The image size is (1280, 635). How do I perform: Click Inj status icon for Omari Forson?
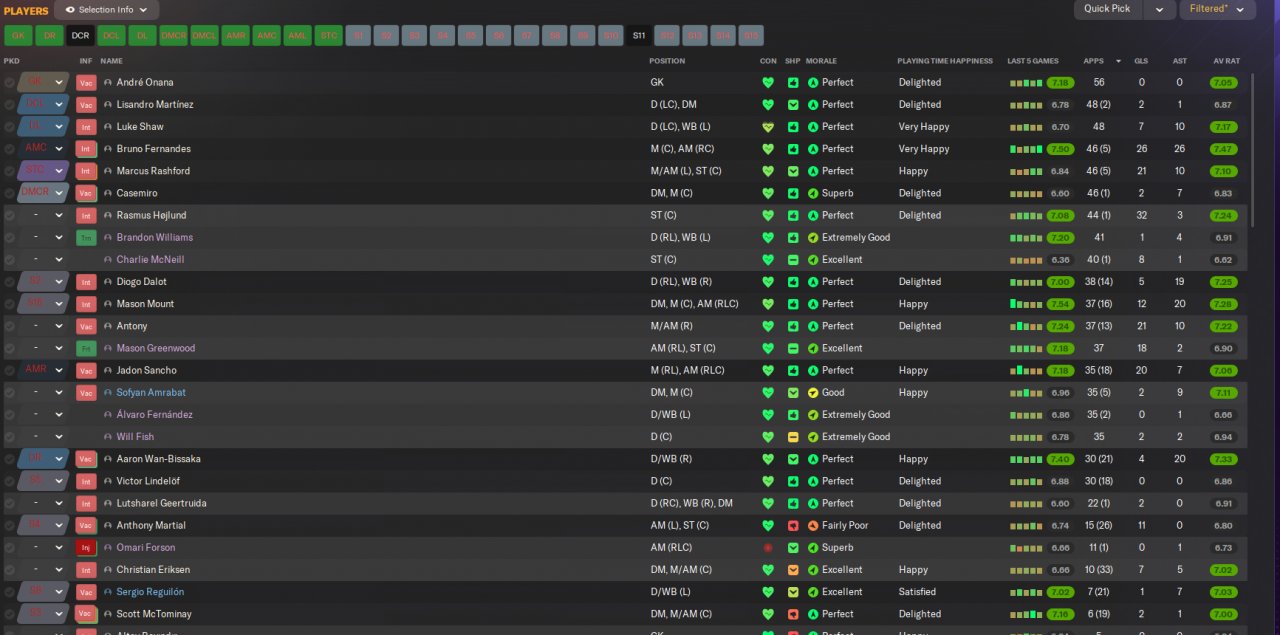[86, 548]
